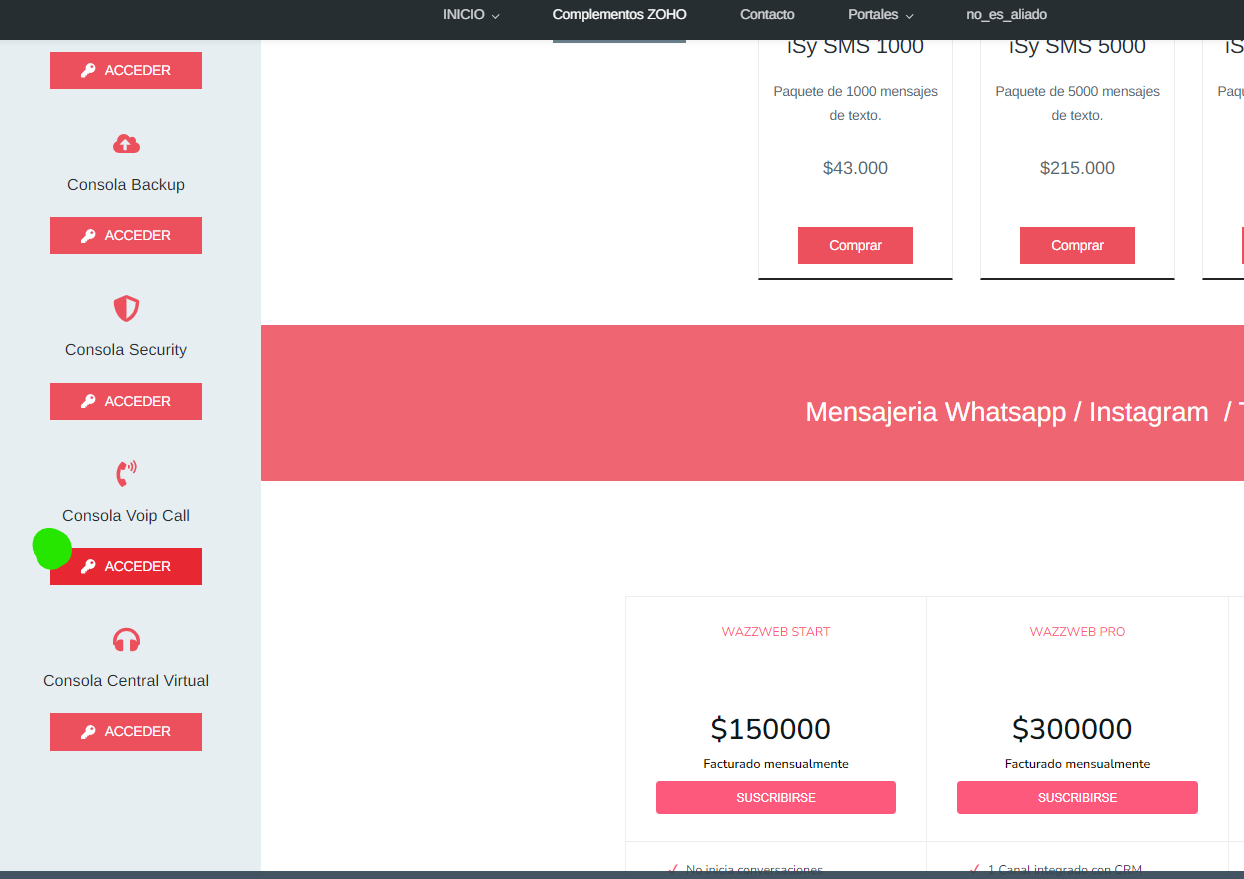Click the WAZZWEB PRO plan title
Image resolution: width=1244 pixels, height=879 pixels.
coord(1077,632)
